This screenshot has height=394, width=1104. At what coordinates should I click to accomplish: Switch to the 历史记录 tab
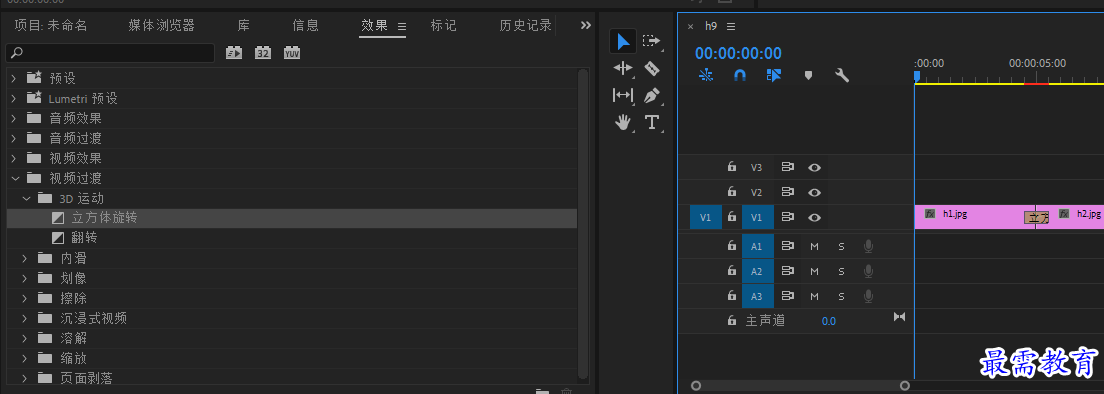pyautogui.click(x=525, y=25)
